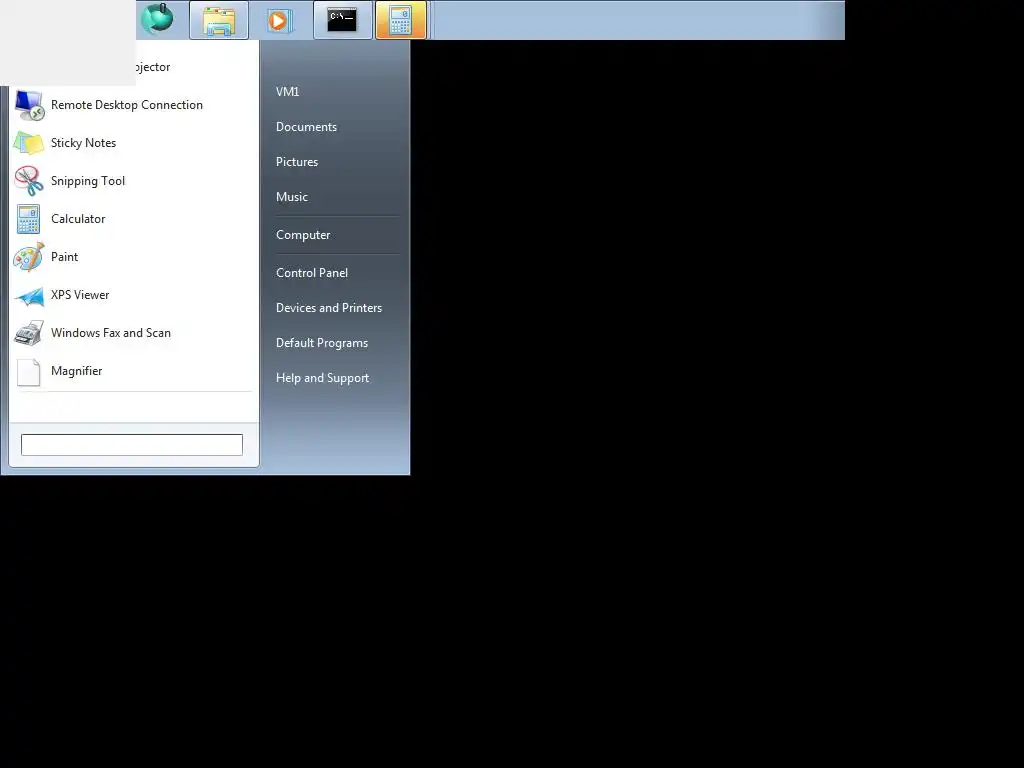1024x768 pixels.
Task: Click the Start menu search box
Action: (x=132, y=445)
